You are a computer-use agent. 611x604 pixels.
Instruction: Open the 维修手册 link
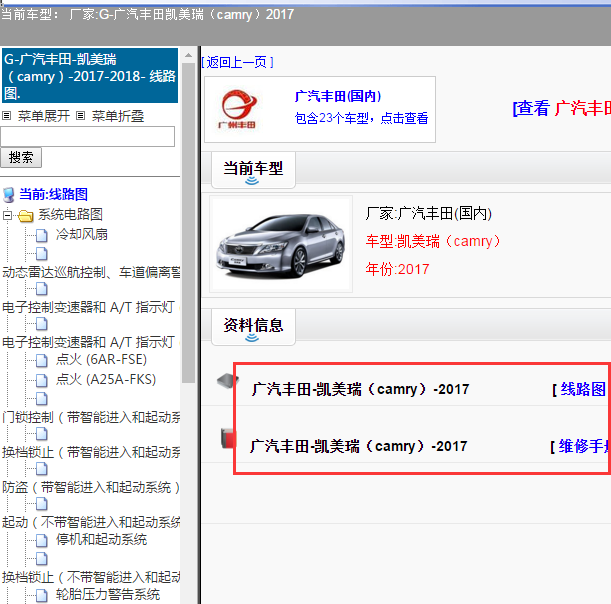coord(583,446)
